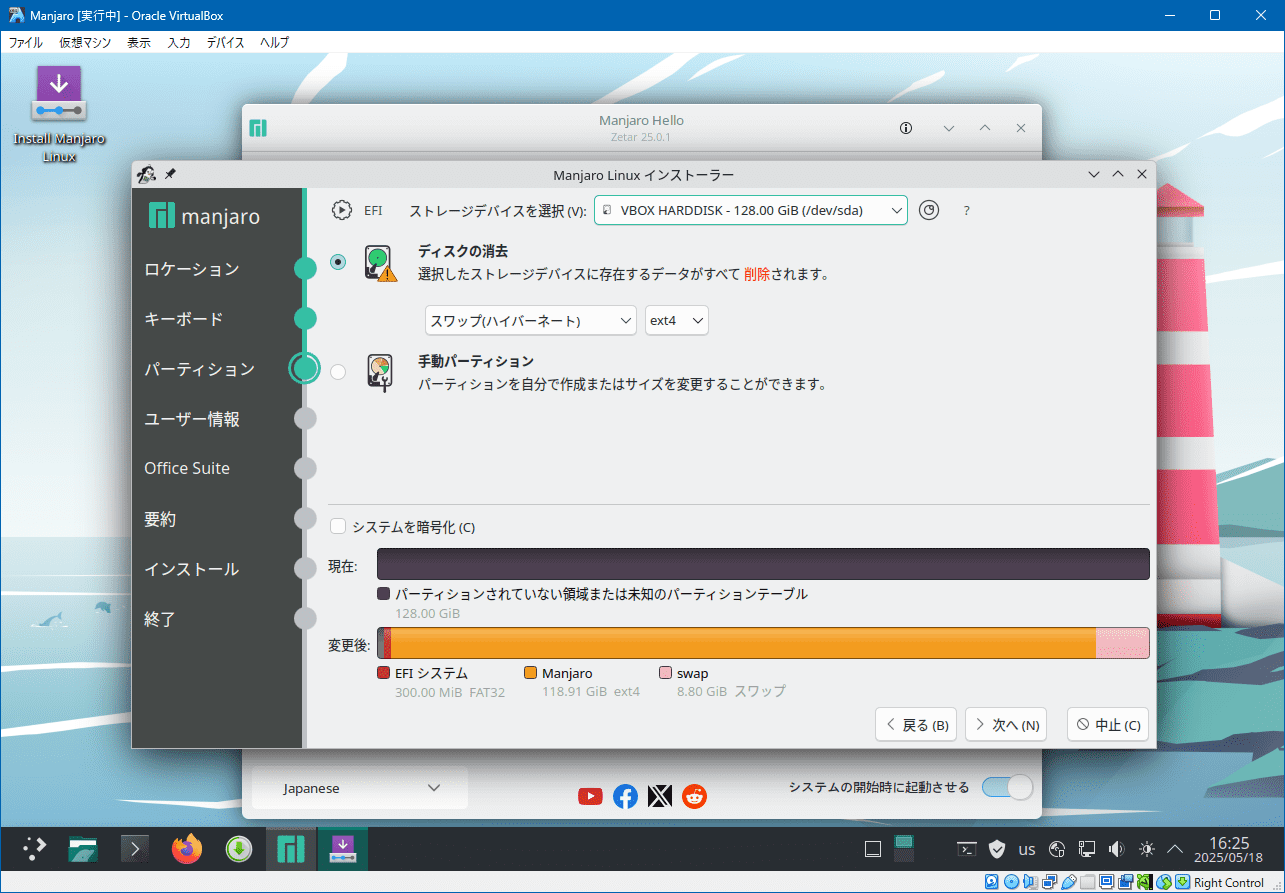The width and height of the screenshot is (1285, 893).
Task: Click the 中止 (C) button
Action: click(x=1108, y=725)
